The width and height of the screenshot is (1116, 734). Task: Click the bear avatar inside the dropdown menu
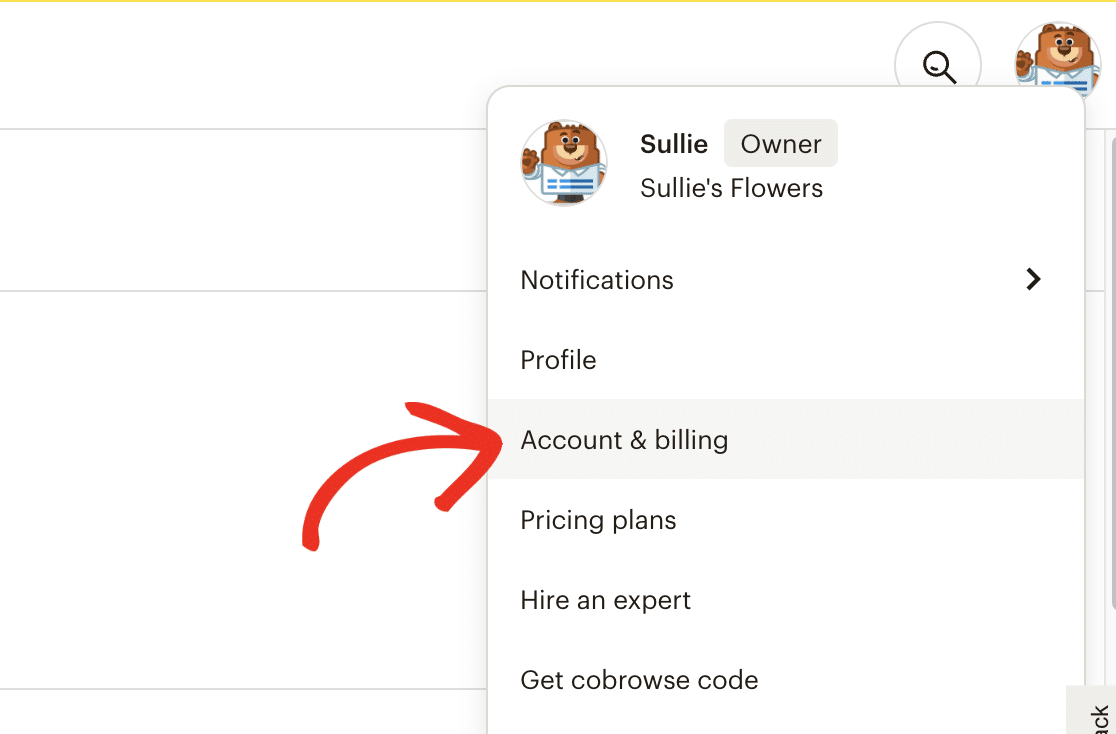pyautogui.click(x=564, y=163)
